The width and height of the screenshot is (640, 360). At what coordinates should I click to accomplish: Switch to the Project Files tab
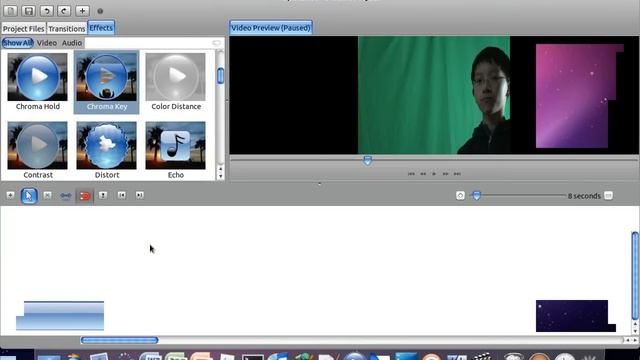coord(24,29)
